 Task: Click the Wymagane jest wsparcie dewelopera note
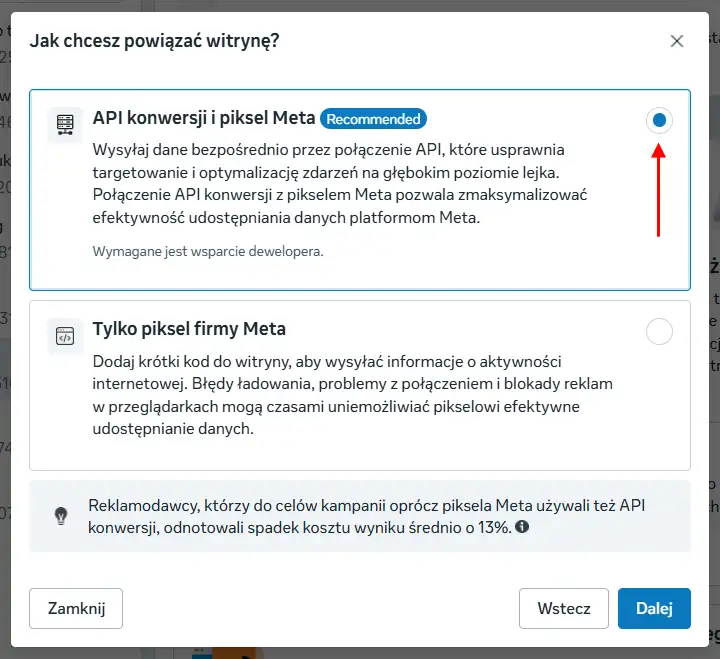click(208, 251)
